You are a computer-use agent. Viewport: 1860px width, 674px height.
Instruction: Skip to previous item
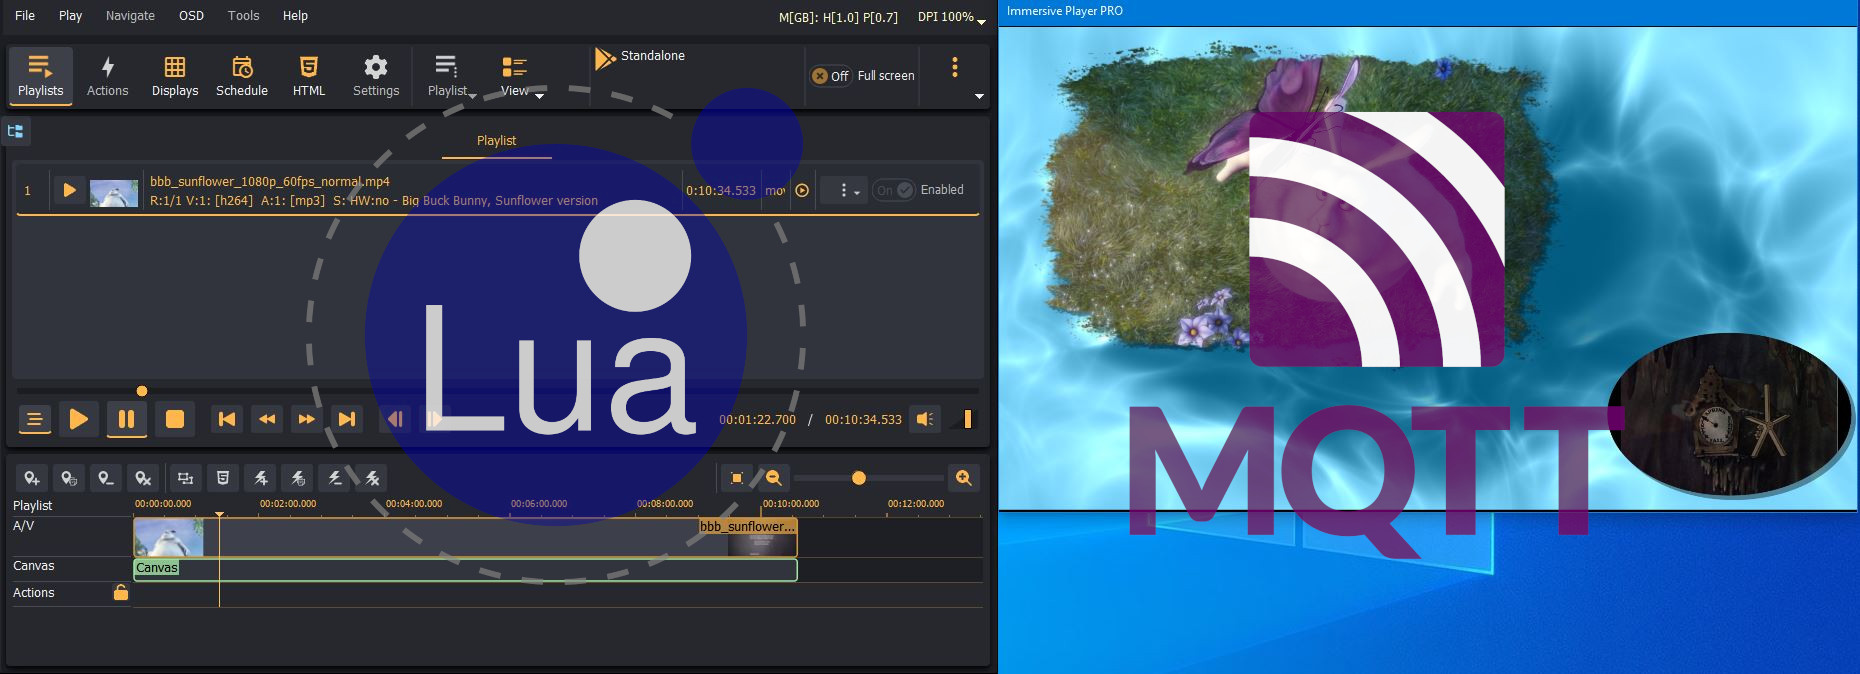[x=227, y=419]
